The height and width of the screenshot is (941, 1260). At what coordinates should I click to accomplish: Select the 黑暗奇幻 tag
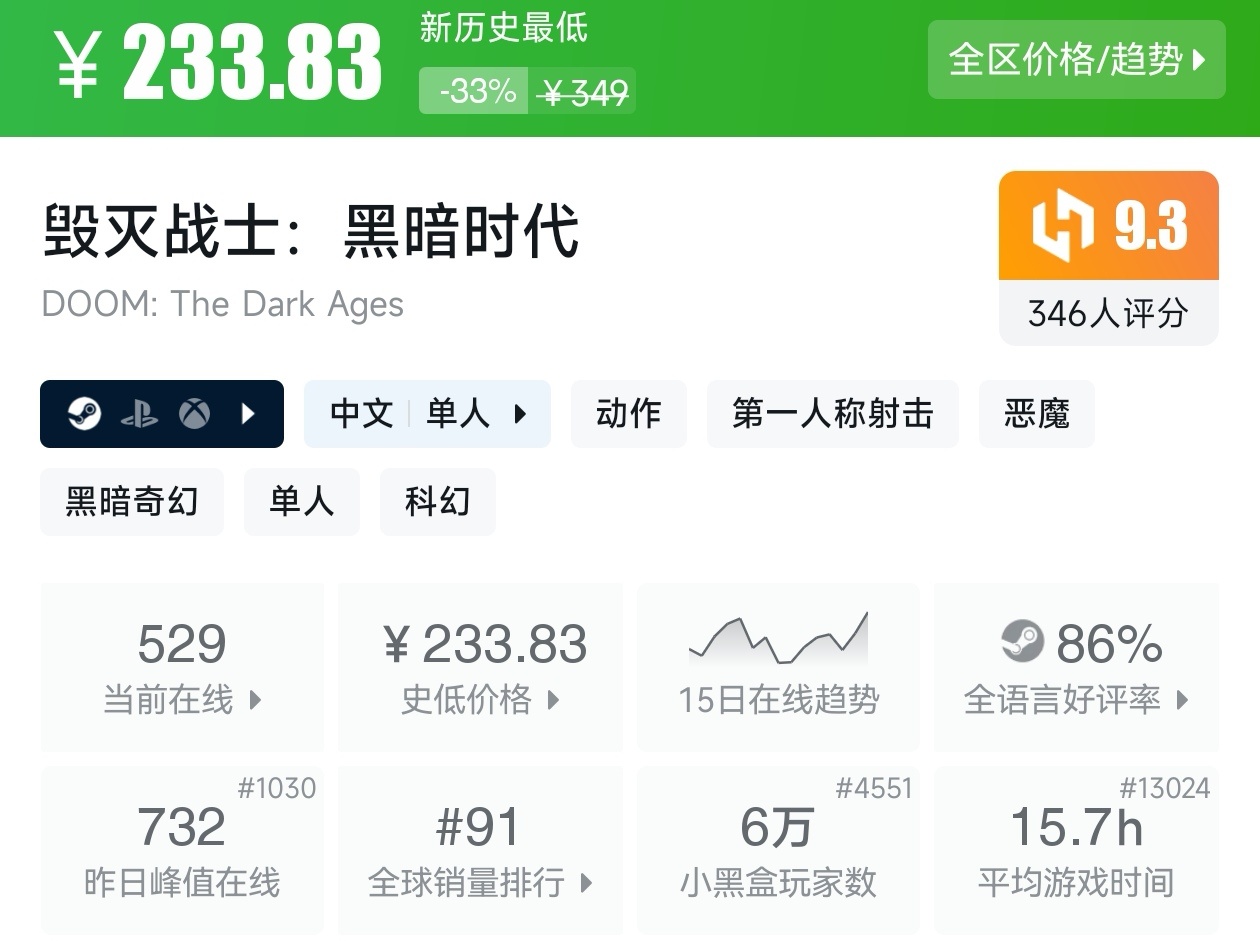131,502
